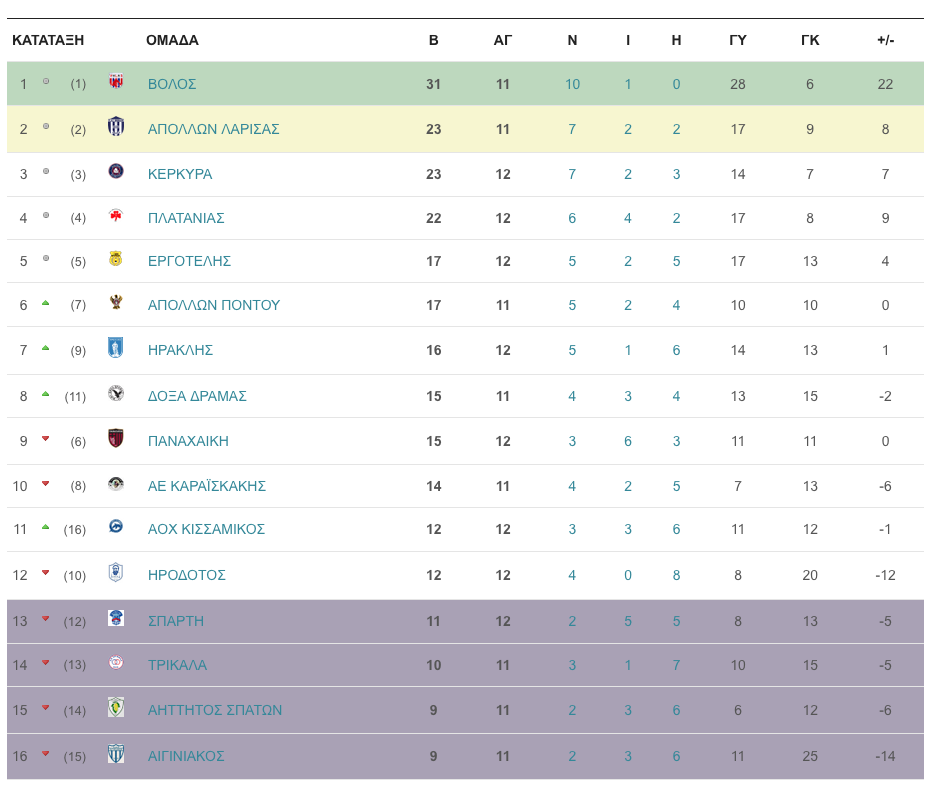Viewport: 944px width, 797px height.
Task: Click the ΑΗΤΤΗΤΟΣ ΣΠΑΤΩΝ team name
Action: [x=215, y=710]
